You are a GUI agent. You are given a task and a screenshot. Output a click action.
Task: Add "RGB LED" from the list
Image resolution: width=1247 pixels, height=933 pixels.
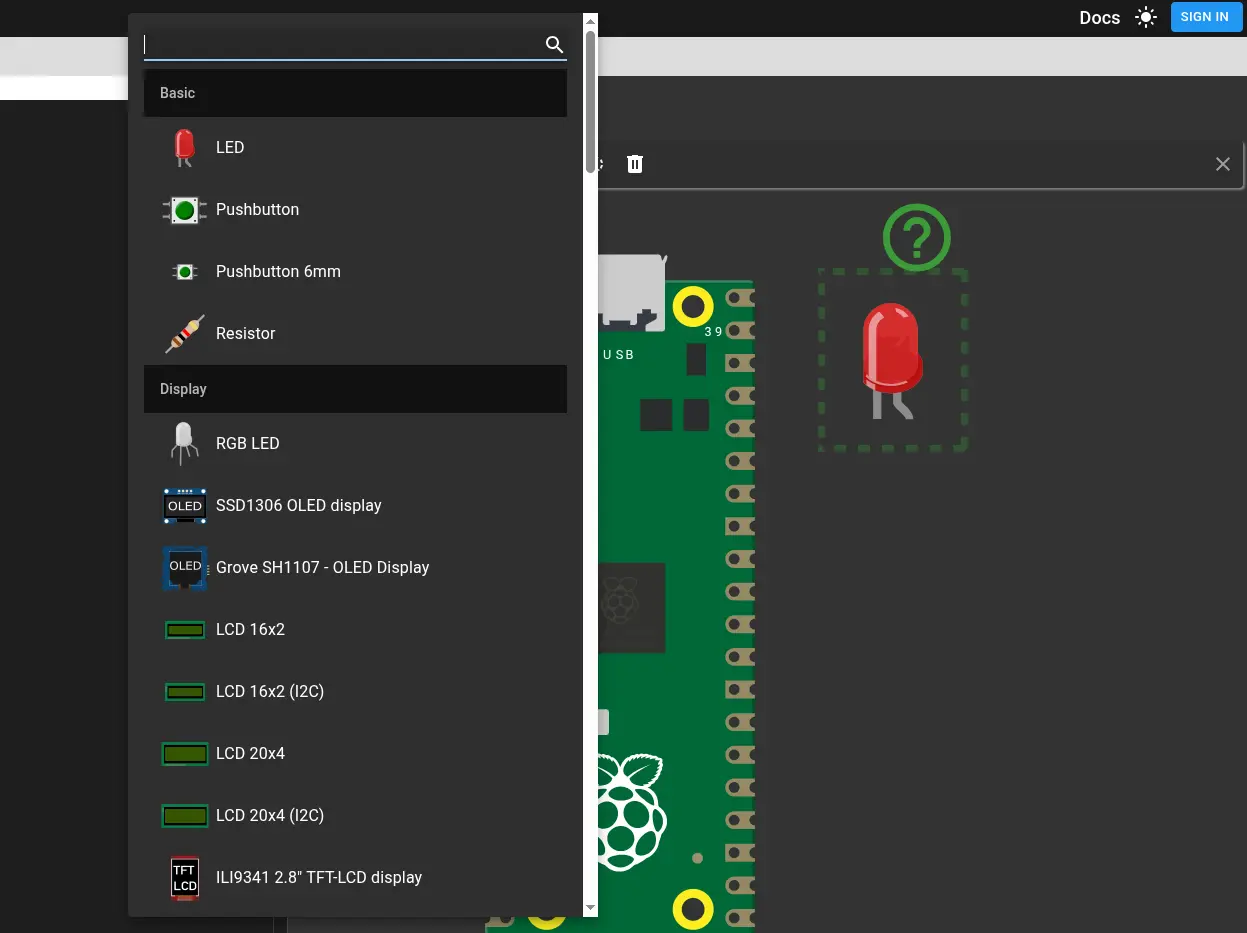355,444
